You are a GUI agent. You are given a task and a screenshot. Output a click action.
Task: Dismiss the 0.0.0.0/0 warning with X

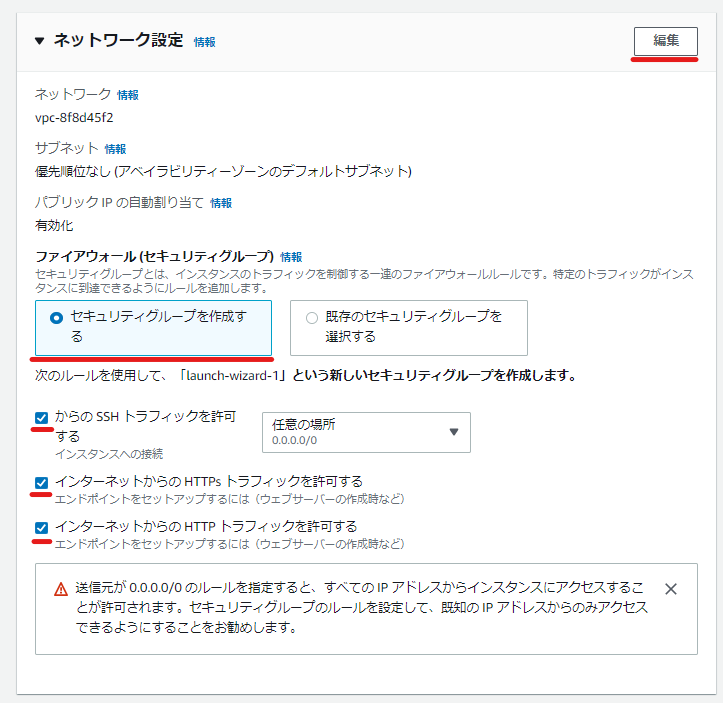(671, 589)
